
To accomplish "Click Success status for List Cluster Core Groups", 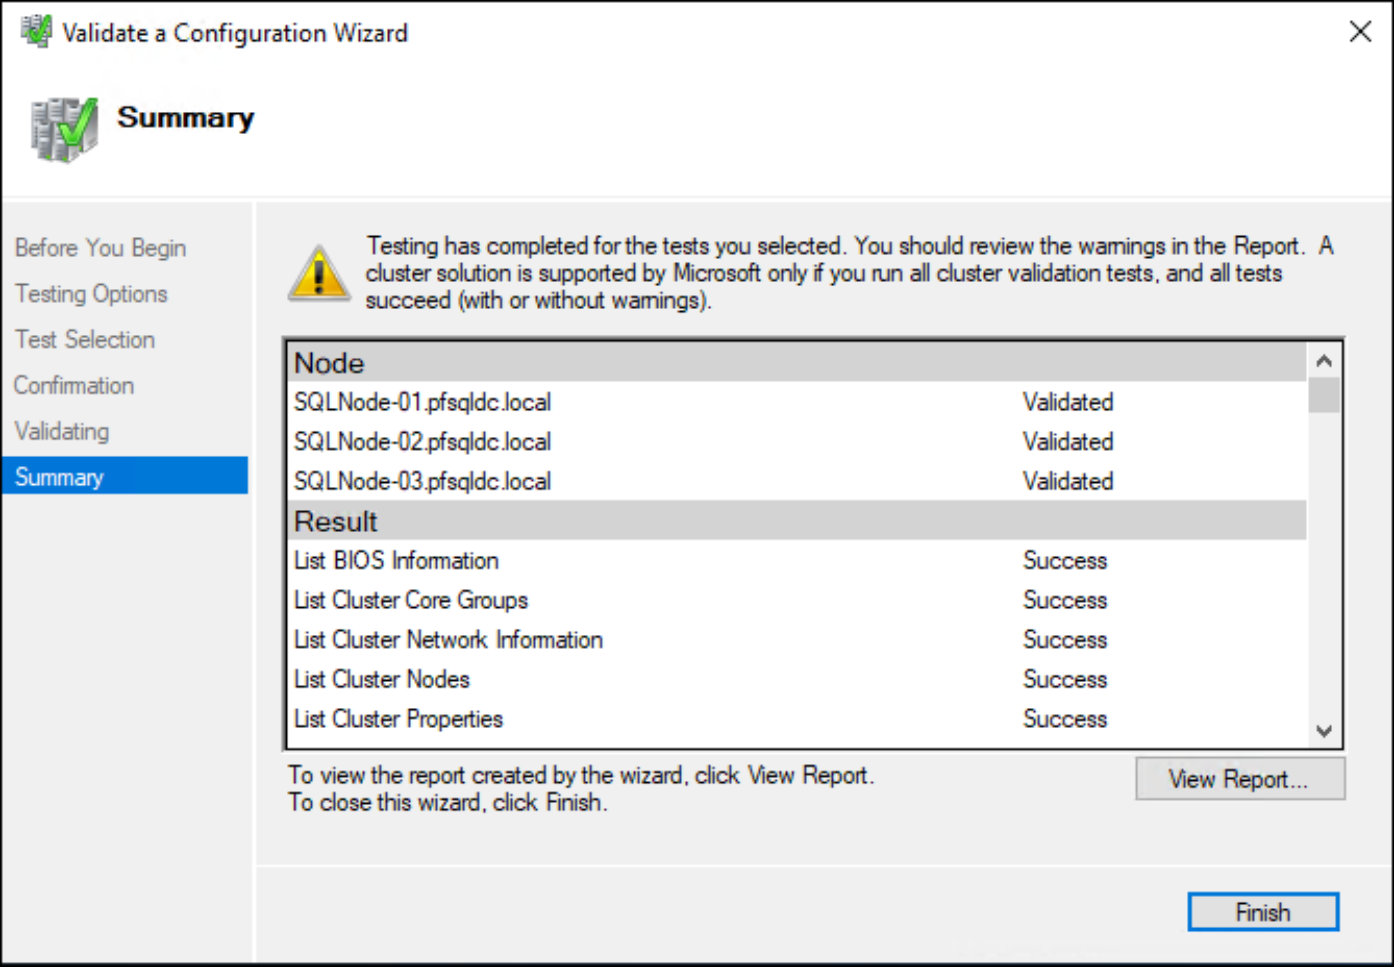I will [x=1065, y=600].
